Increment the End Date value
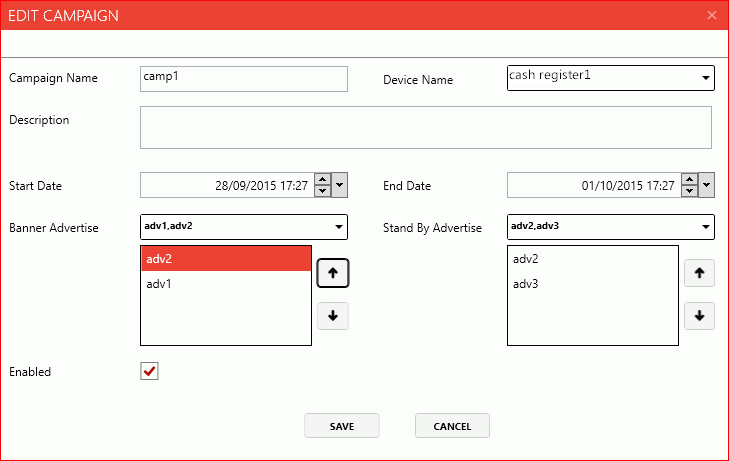 689,180
